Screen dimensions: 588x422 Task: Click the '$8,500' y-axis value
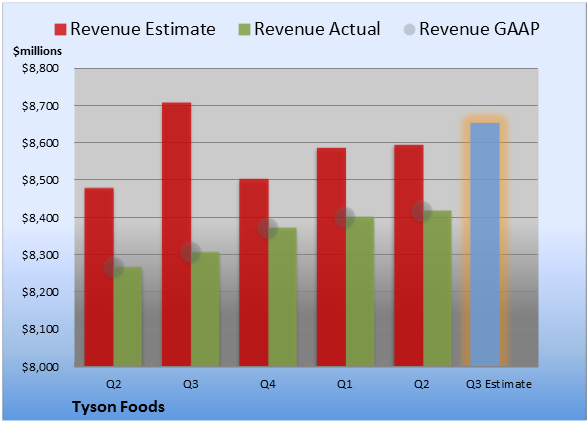(40, 180)
